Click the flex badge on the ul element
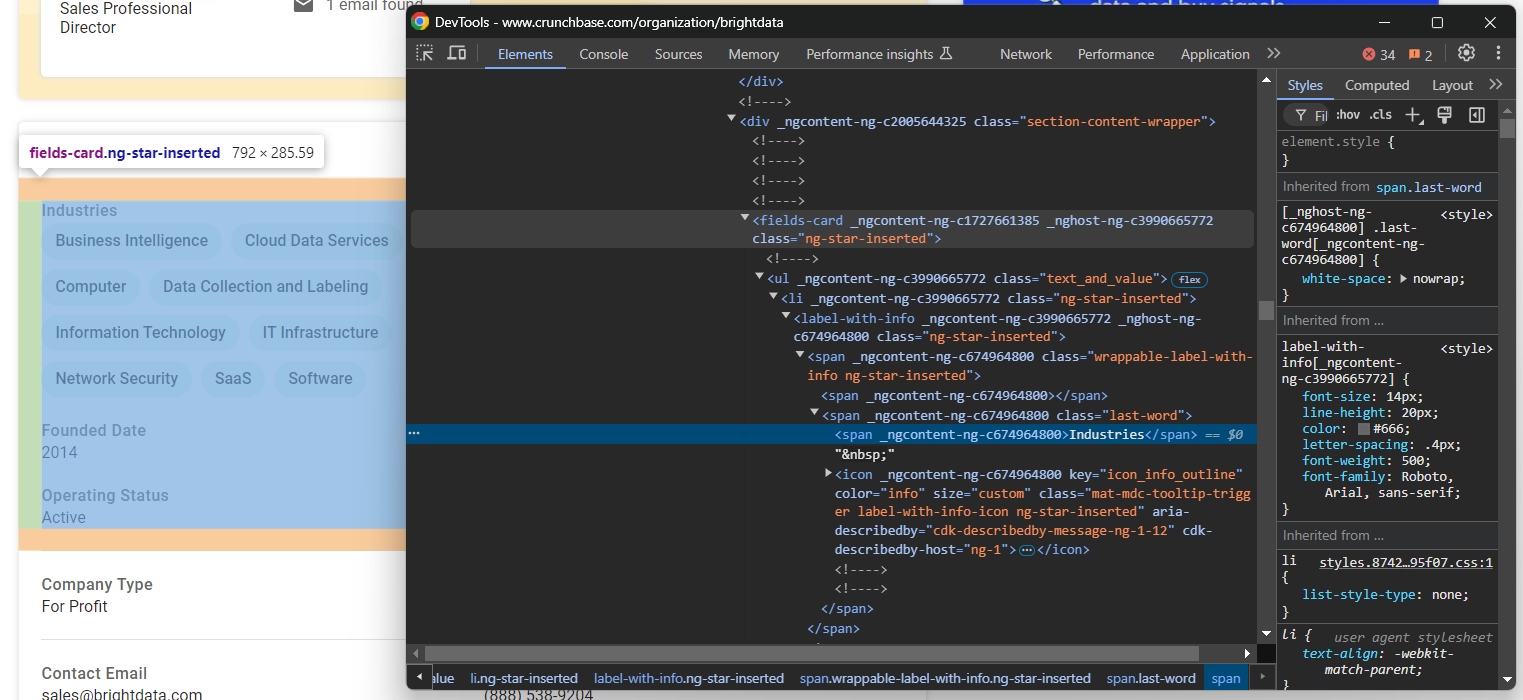The width and height of the screenshot is (1523, 700). (1189, 279)
